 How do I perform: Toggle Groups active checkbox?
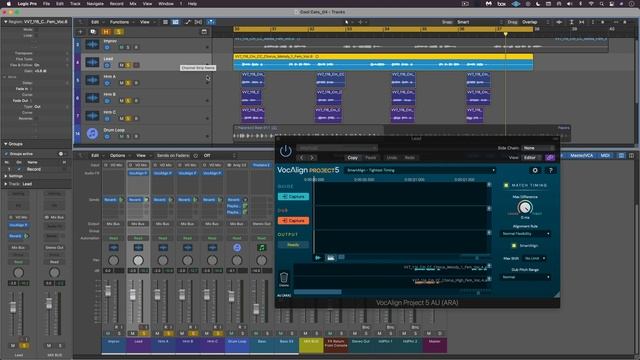(x=6, y=154)
